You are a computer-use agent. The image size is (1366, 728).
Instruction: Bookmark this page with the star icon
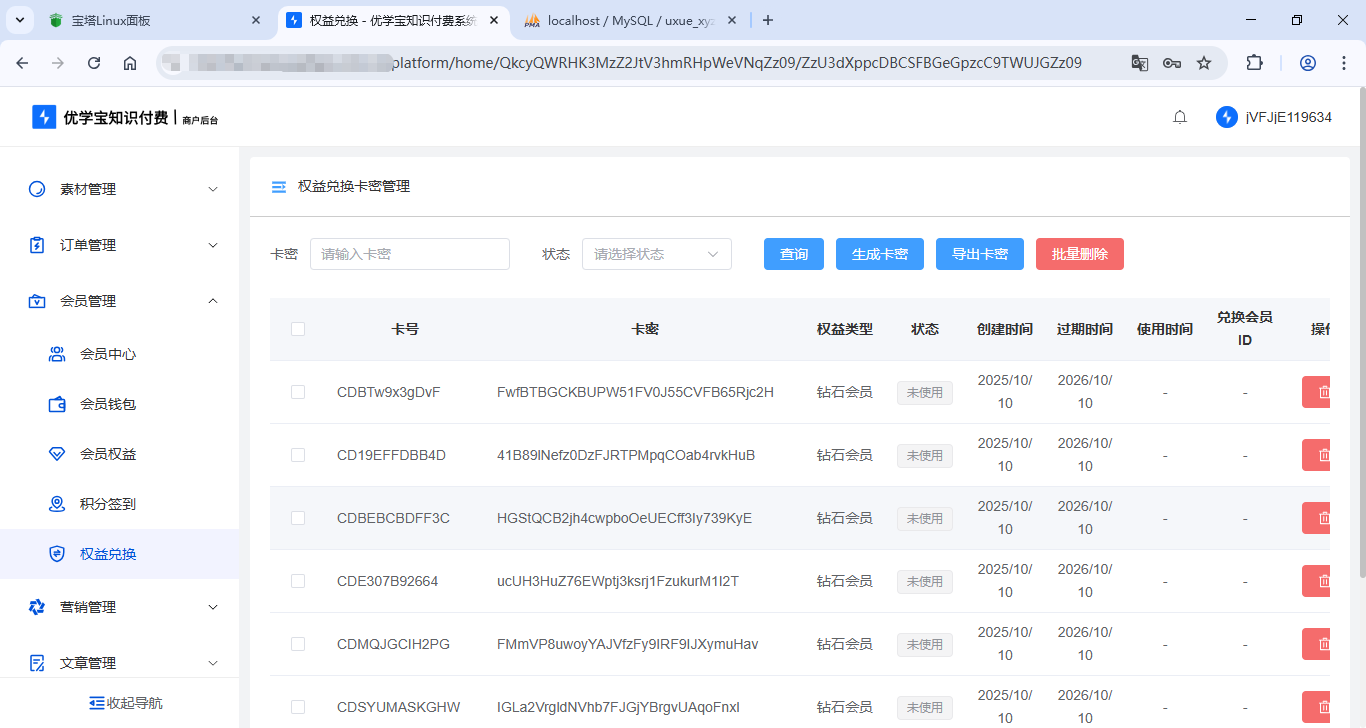pyautogui.click(x=1204, y=63)
